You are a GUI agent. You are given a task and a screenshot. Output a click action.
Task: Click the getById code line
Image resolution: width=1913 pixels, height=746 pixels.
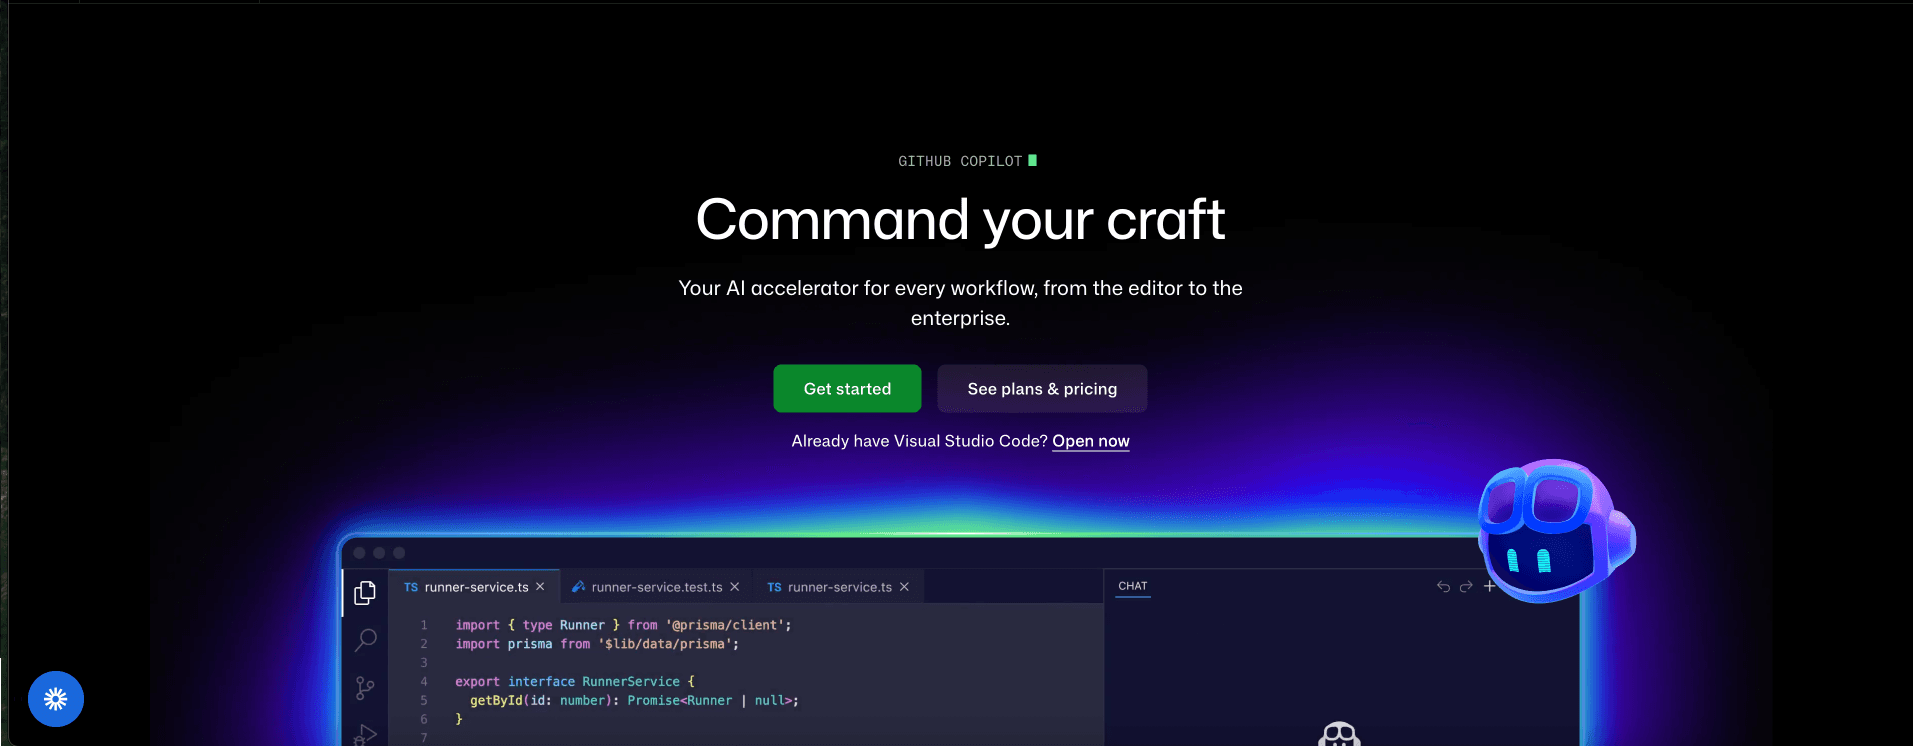point(634,701)
